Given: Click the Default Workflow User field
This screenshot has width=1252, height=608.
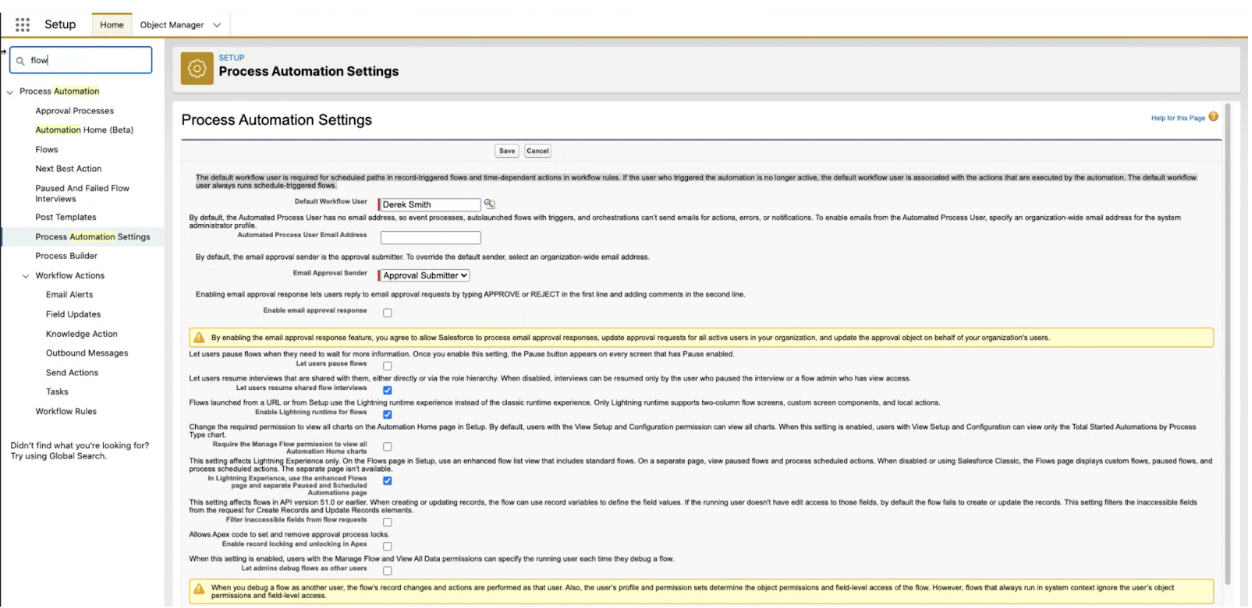Looking at the screenshot, I should [x=430, y=204].
